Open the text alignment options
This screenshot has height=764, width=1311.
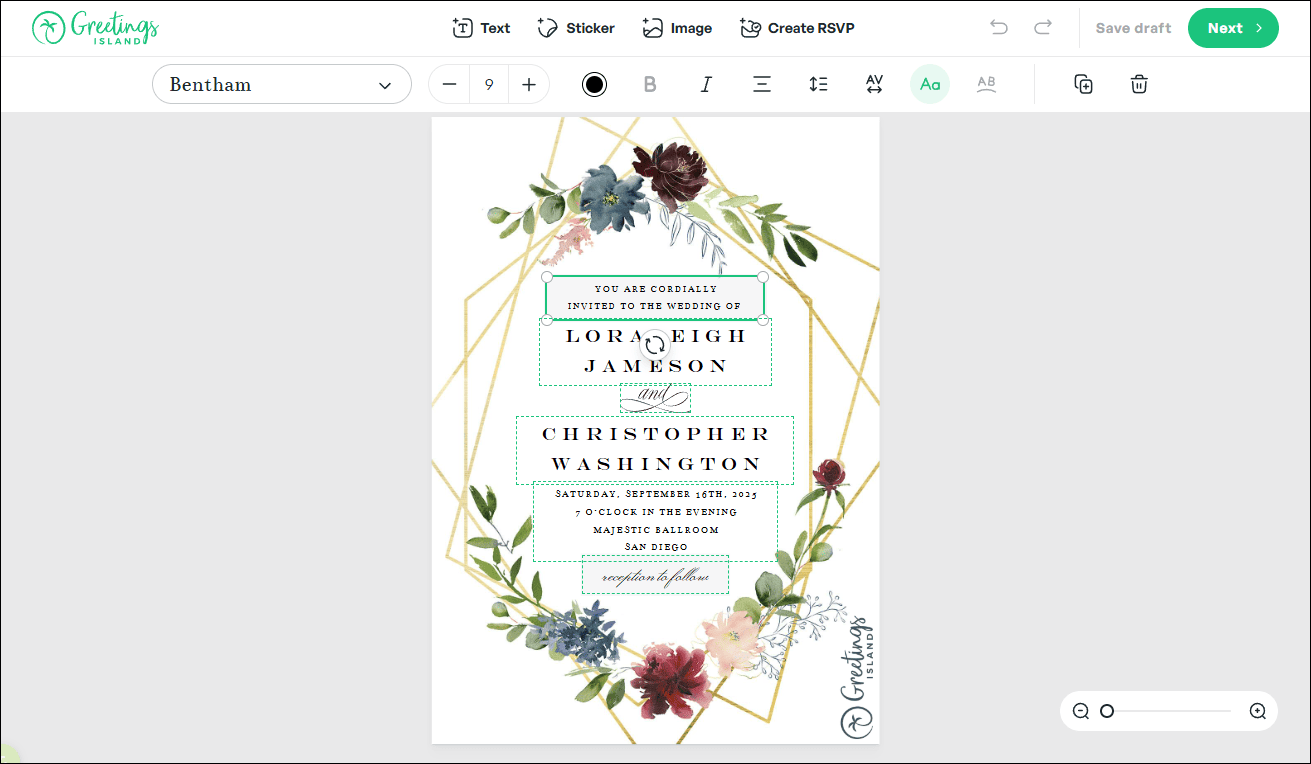762,84
